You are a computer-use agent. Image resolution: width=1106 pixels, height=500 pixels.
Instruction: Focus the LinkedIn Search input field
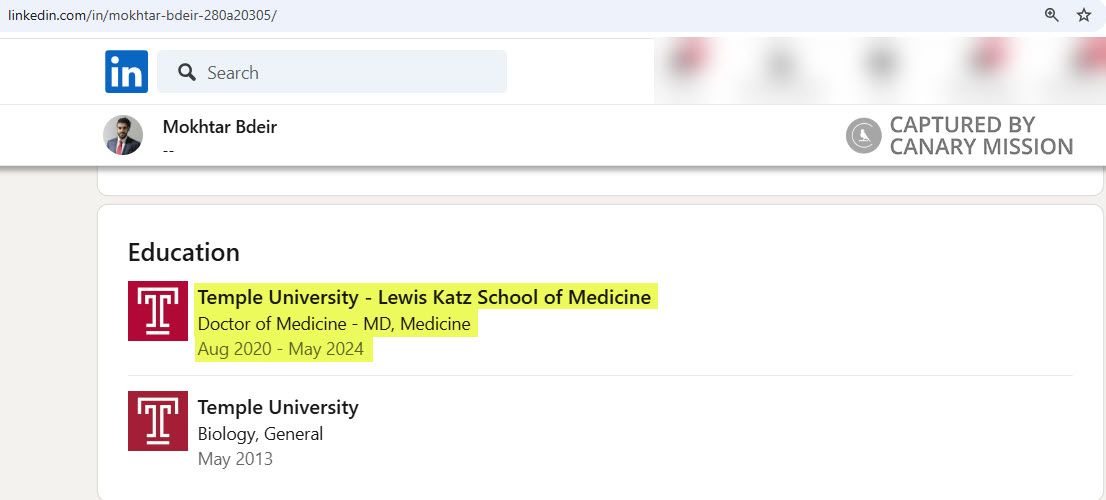(340, 72)
